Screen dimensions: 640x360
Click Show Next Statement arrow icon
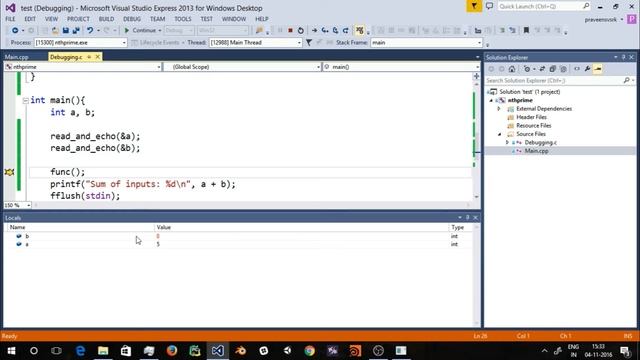point(314,31)
